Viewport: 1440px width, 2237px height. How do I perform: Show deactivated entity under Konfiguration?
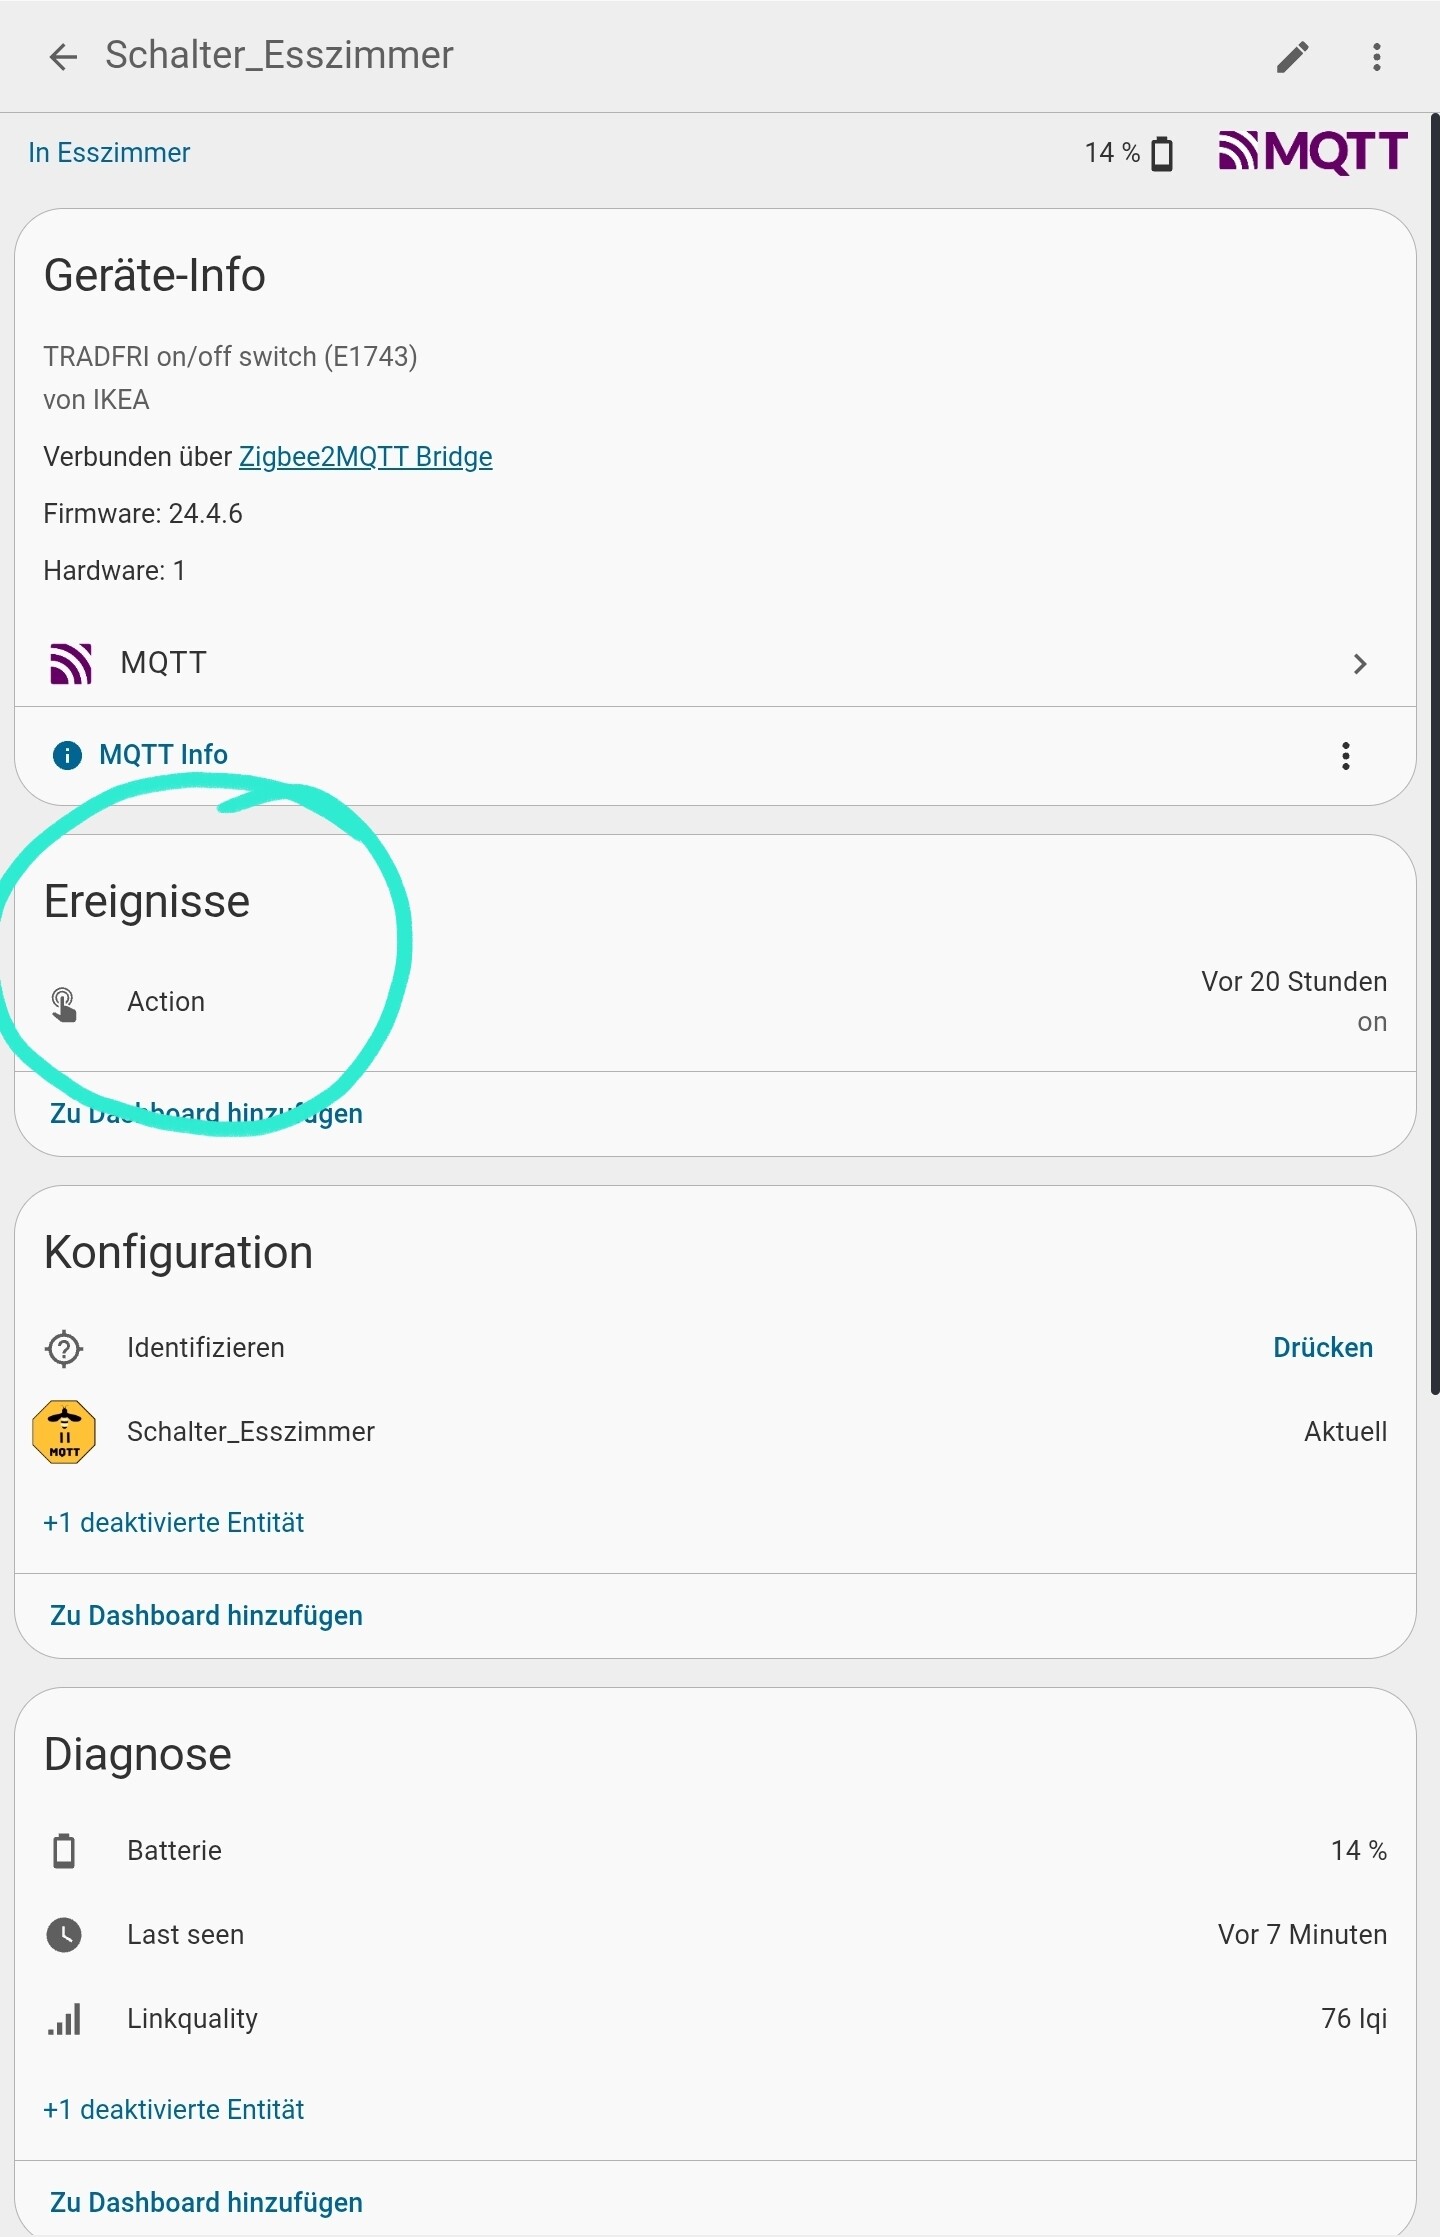173,1522
